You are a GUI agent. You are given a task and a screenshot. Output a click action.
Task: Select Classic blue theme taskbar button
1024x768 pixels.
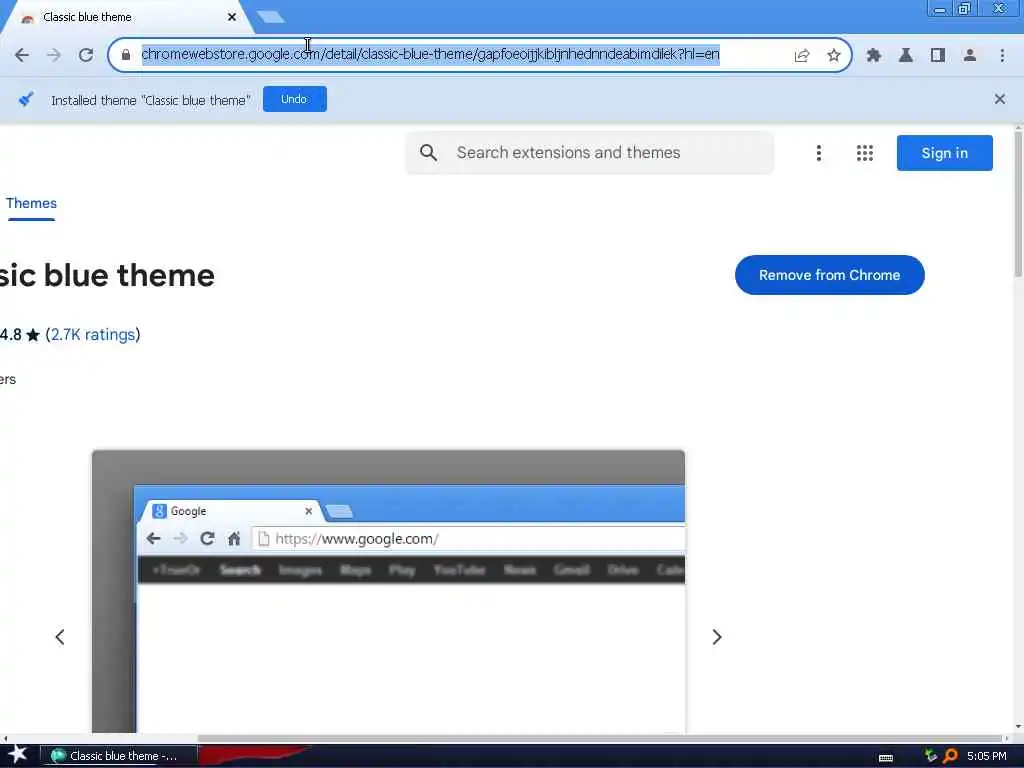tap(119, 756)
